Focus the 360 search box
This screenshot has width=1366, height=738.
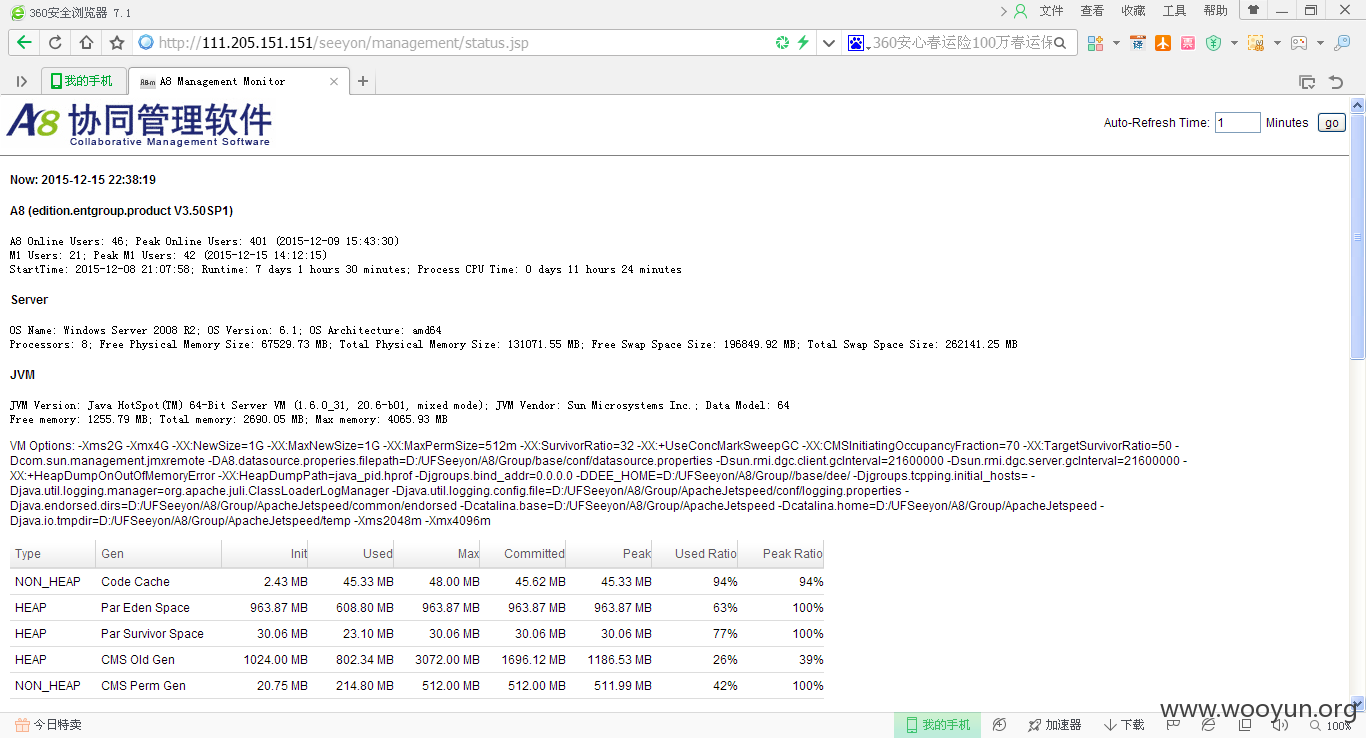(960, 43)
